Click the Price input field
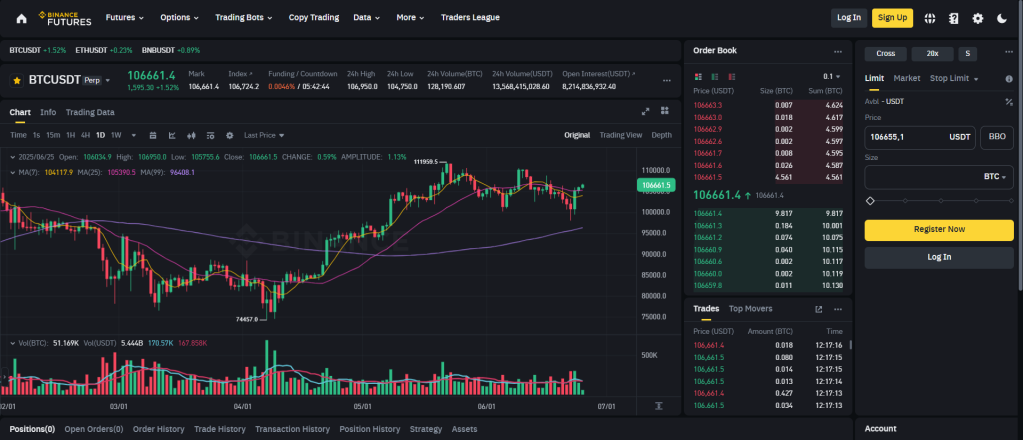1023x440 pixels. (903, 137)
